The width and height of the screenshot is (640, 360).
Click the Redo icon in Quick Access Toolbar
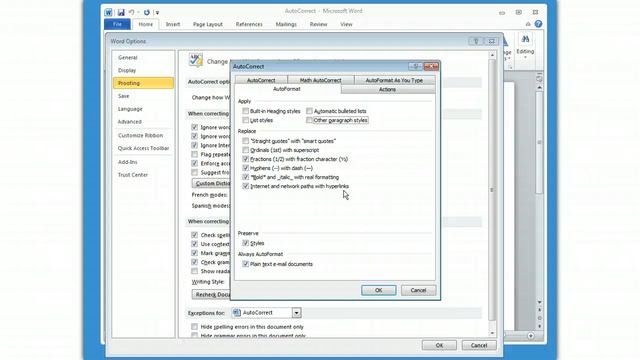[x=147, y=13]
